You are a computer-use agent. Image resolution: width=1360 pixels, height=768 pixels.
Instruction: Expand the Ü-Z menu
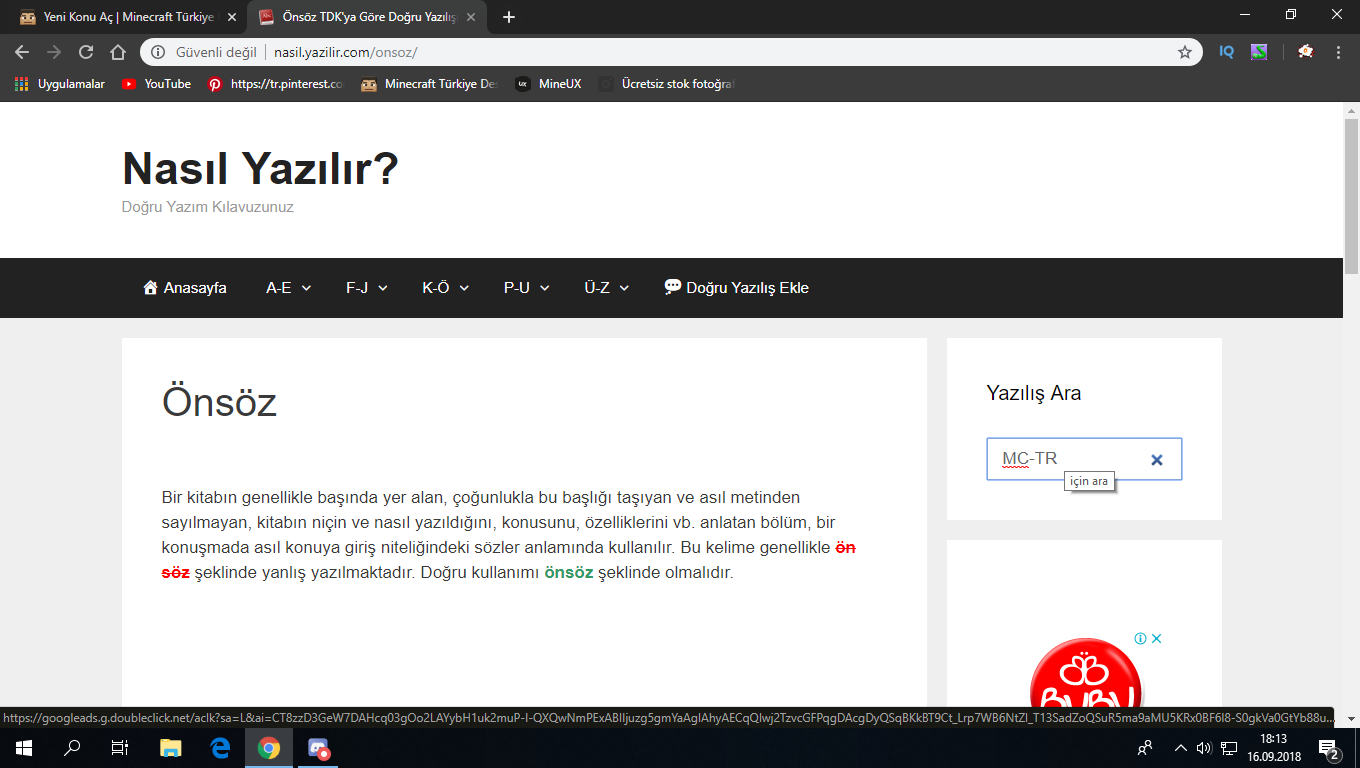pos(607,288)
